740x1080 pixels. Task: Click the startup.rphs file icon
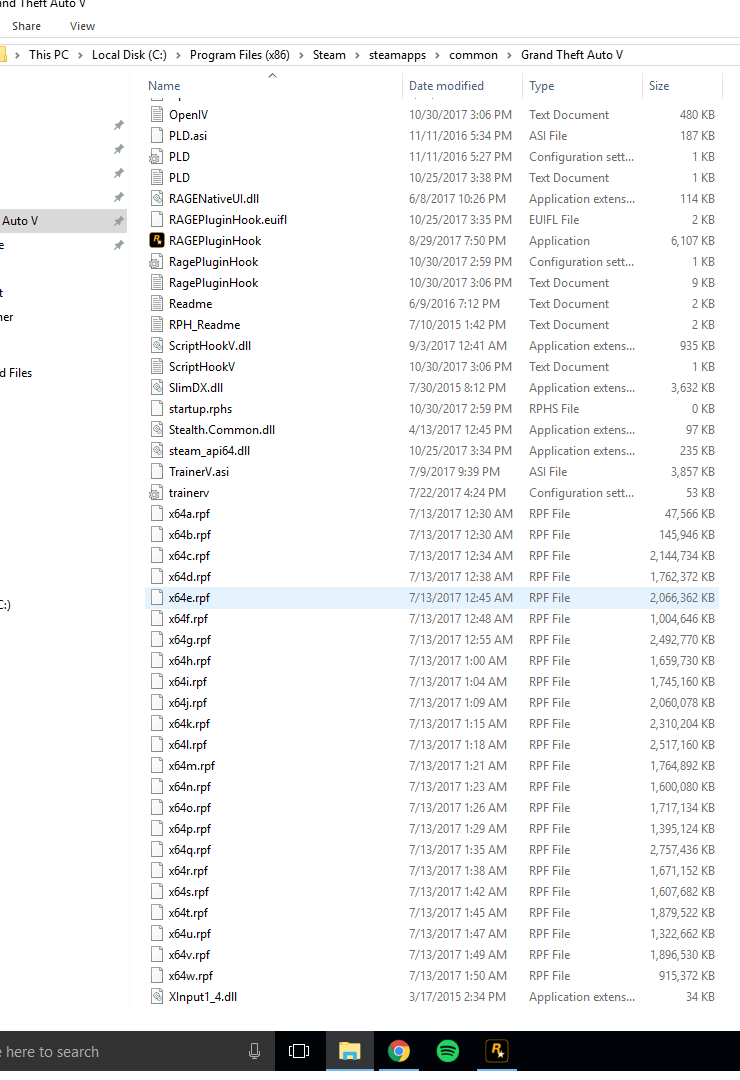pos(157,408)
